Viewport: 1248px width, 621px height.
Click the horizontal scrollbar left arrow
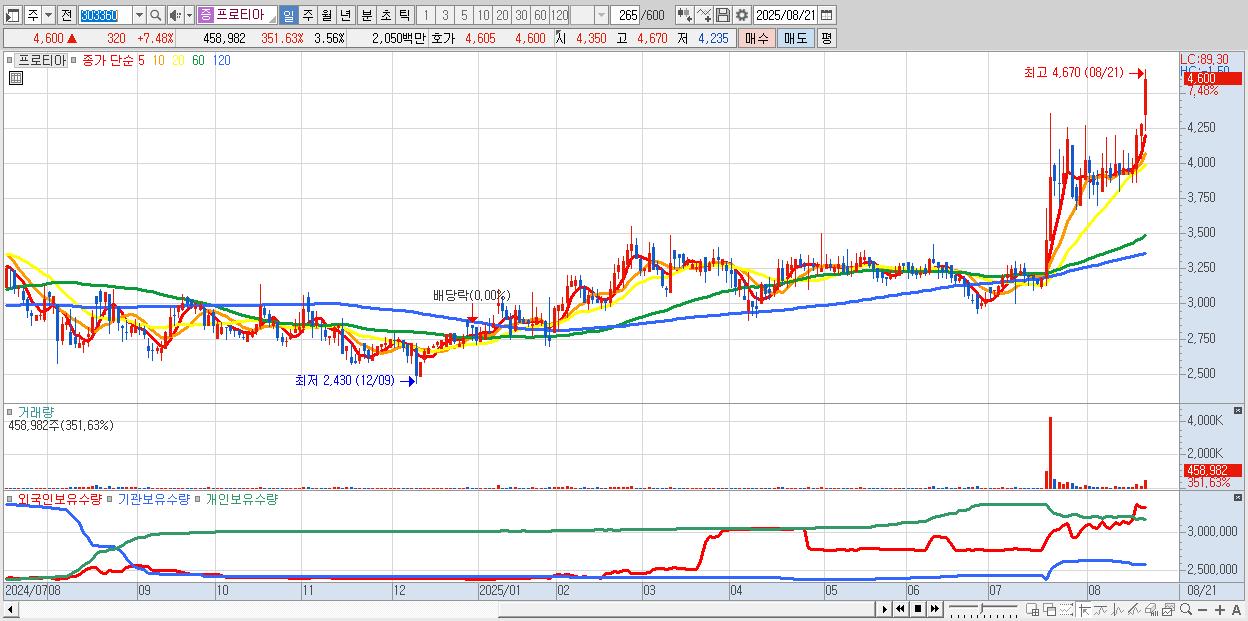coord(10,609)
